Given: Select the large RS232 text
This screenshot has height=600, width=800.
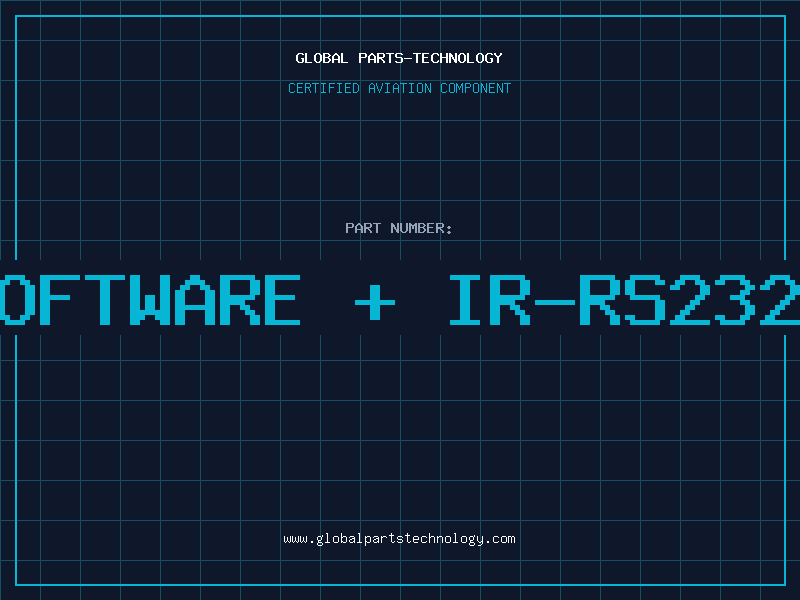Looking at the screenshot, I should [689, 300].
